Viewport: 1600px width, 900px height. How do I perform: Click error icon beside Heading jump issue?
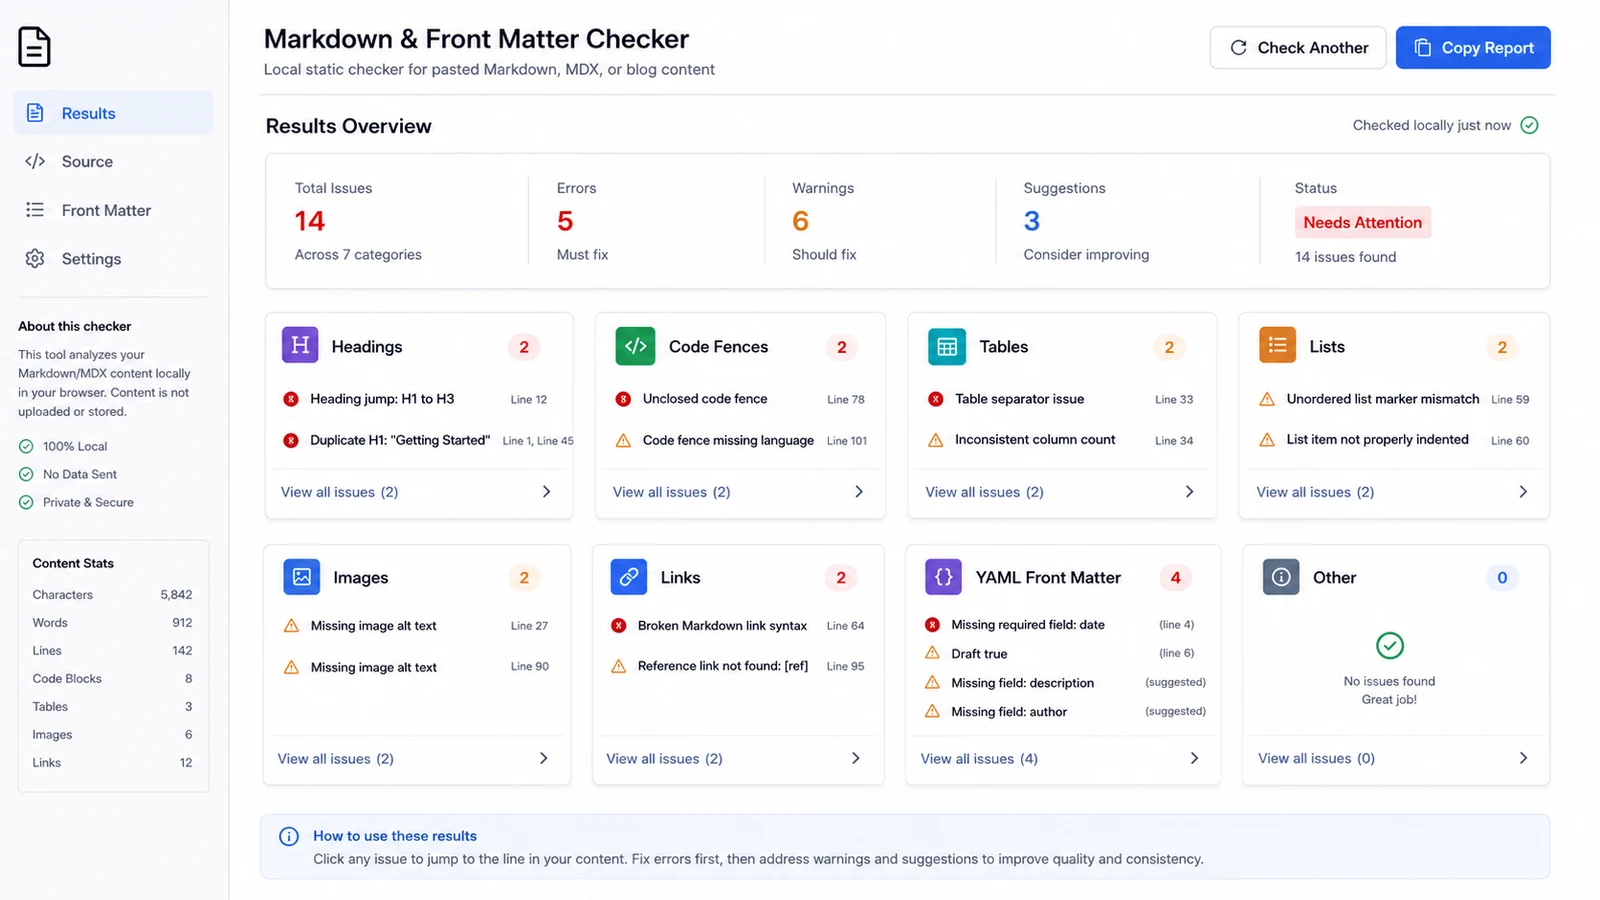pyautogui.click(x=291, y=399)
